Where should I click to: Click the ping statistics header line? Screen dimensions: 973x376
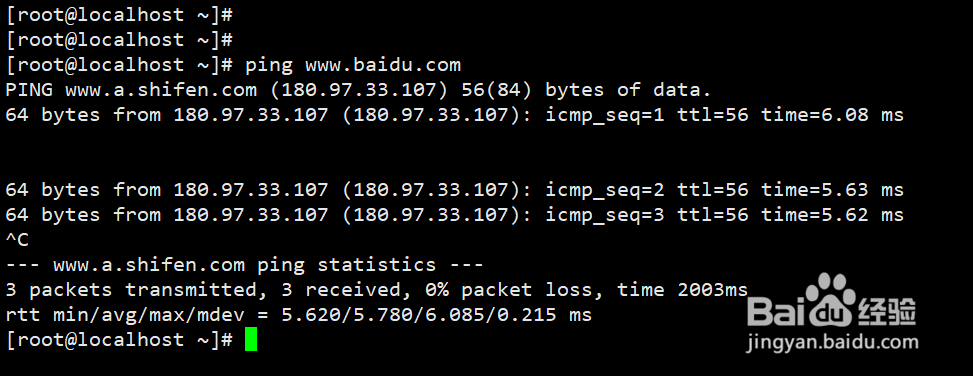(244, 265)
